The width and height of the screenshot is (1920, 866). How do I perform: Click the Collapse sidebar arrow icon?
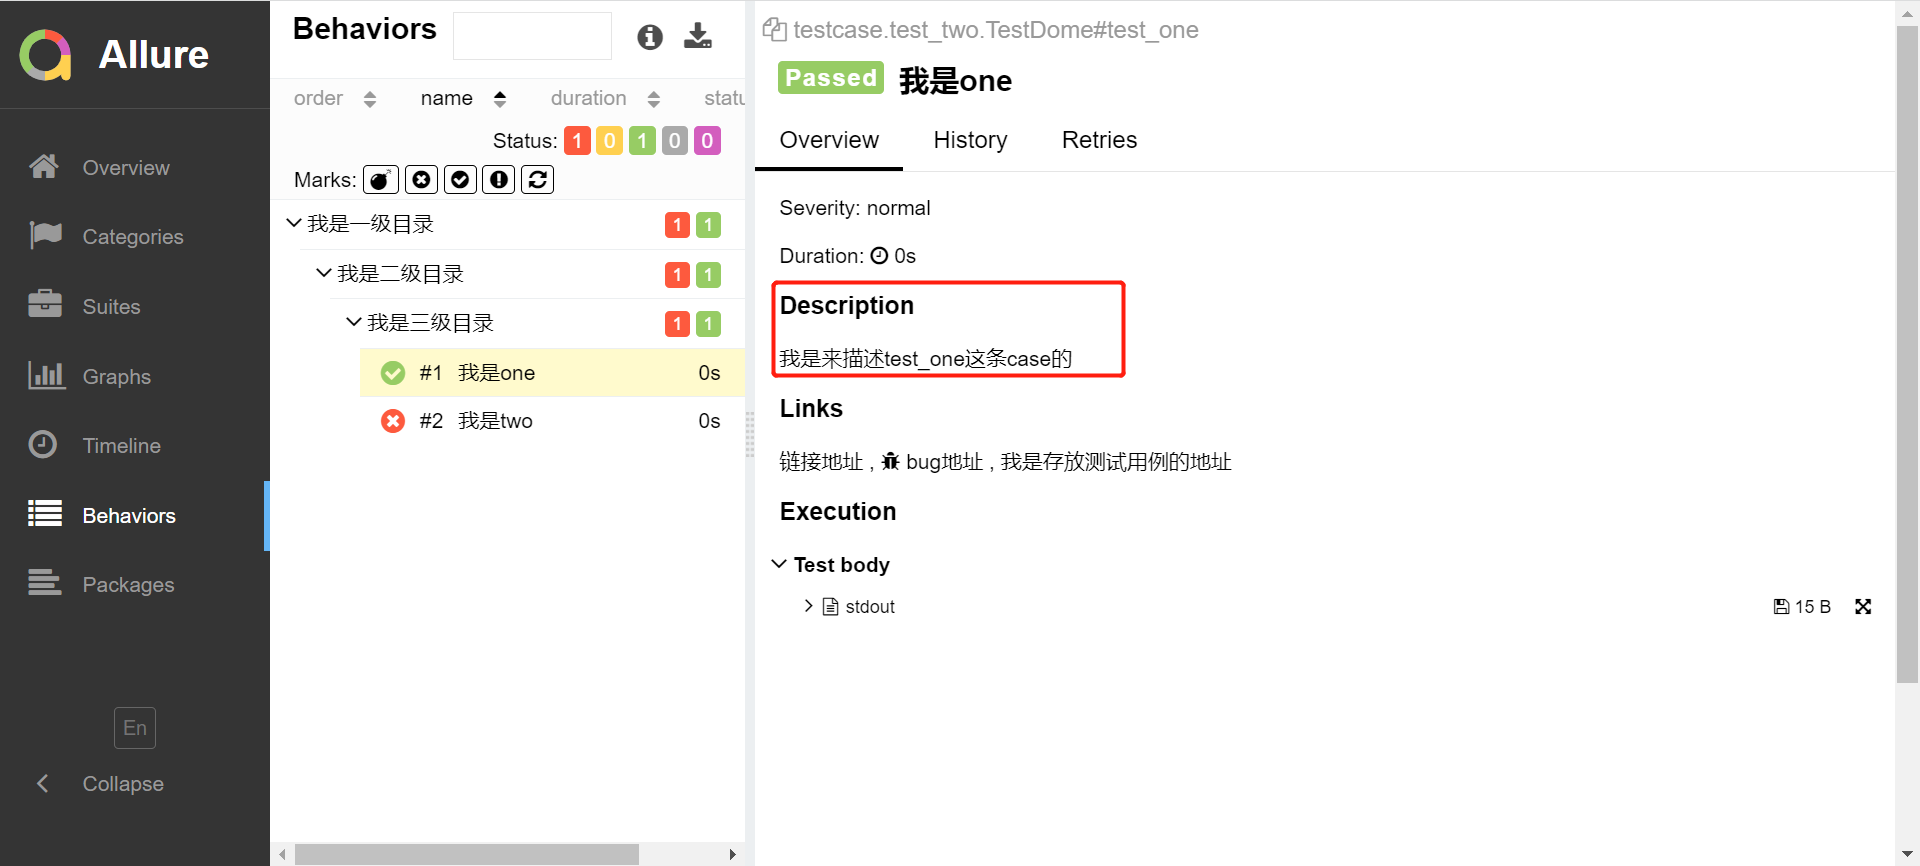pyautogui.click(x=42, y=783)
